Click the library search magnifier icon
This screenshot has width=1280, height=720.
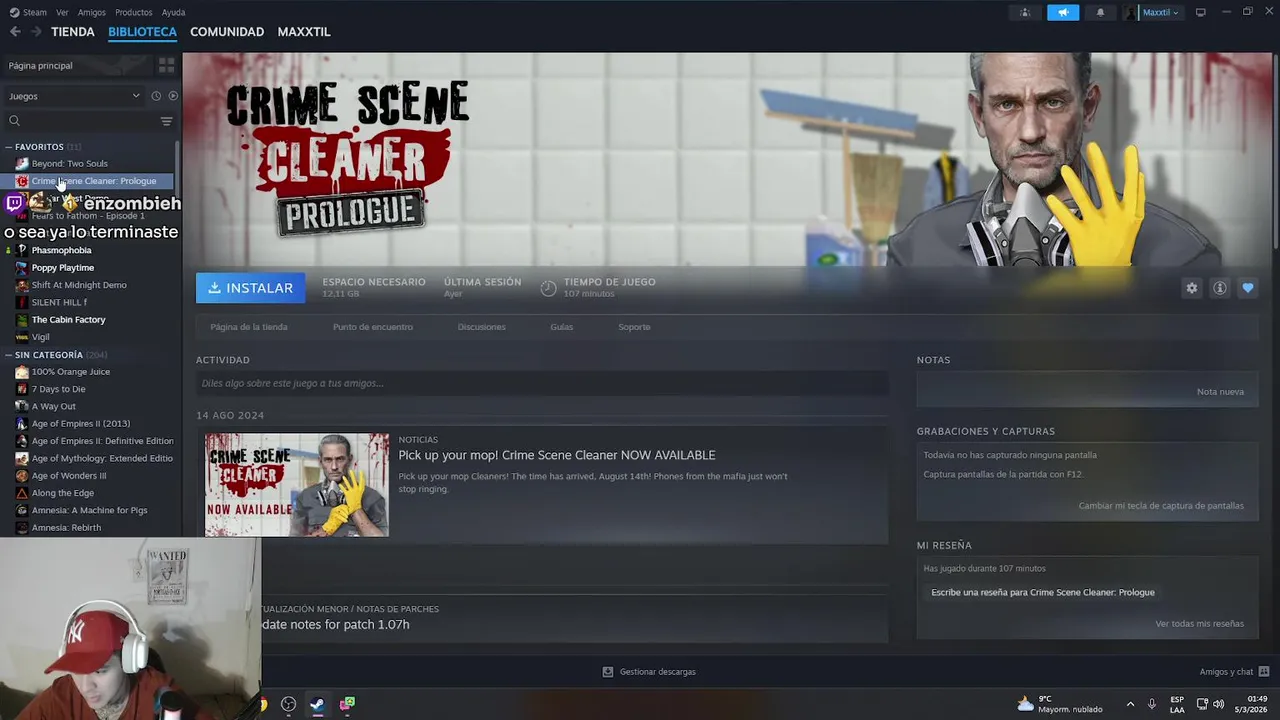[14, 121]
